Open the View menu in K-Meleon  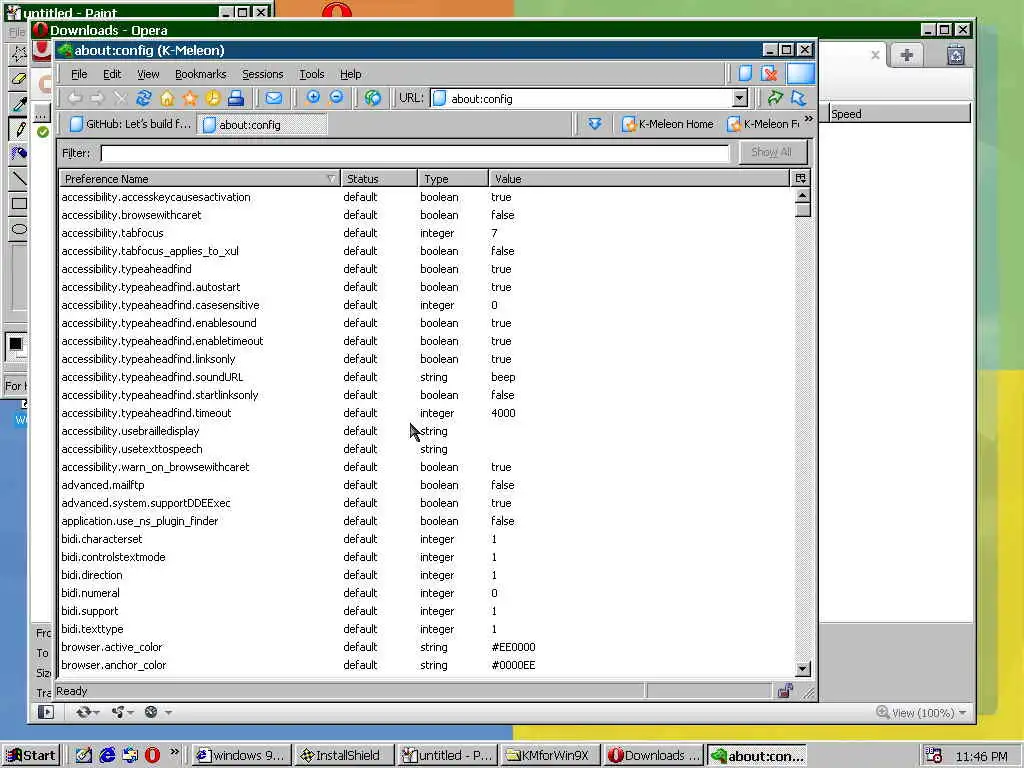[x=148, y=74]
